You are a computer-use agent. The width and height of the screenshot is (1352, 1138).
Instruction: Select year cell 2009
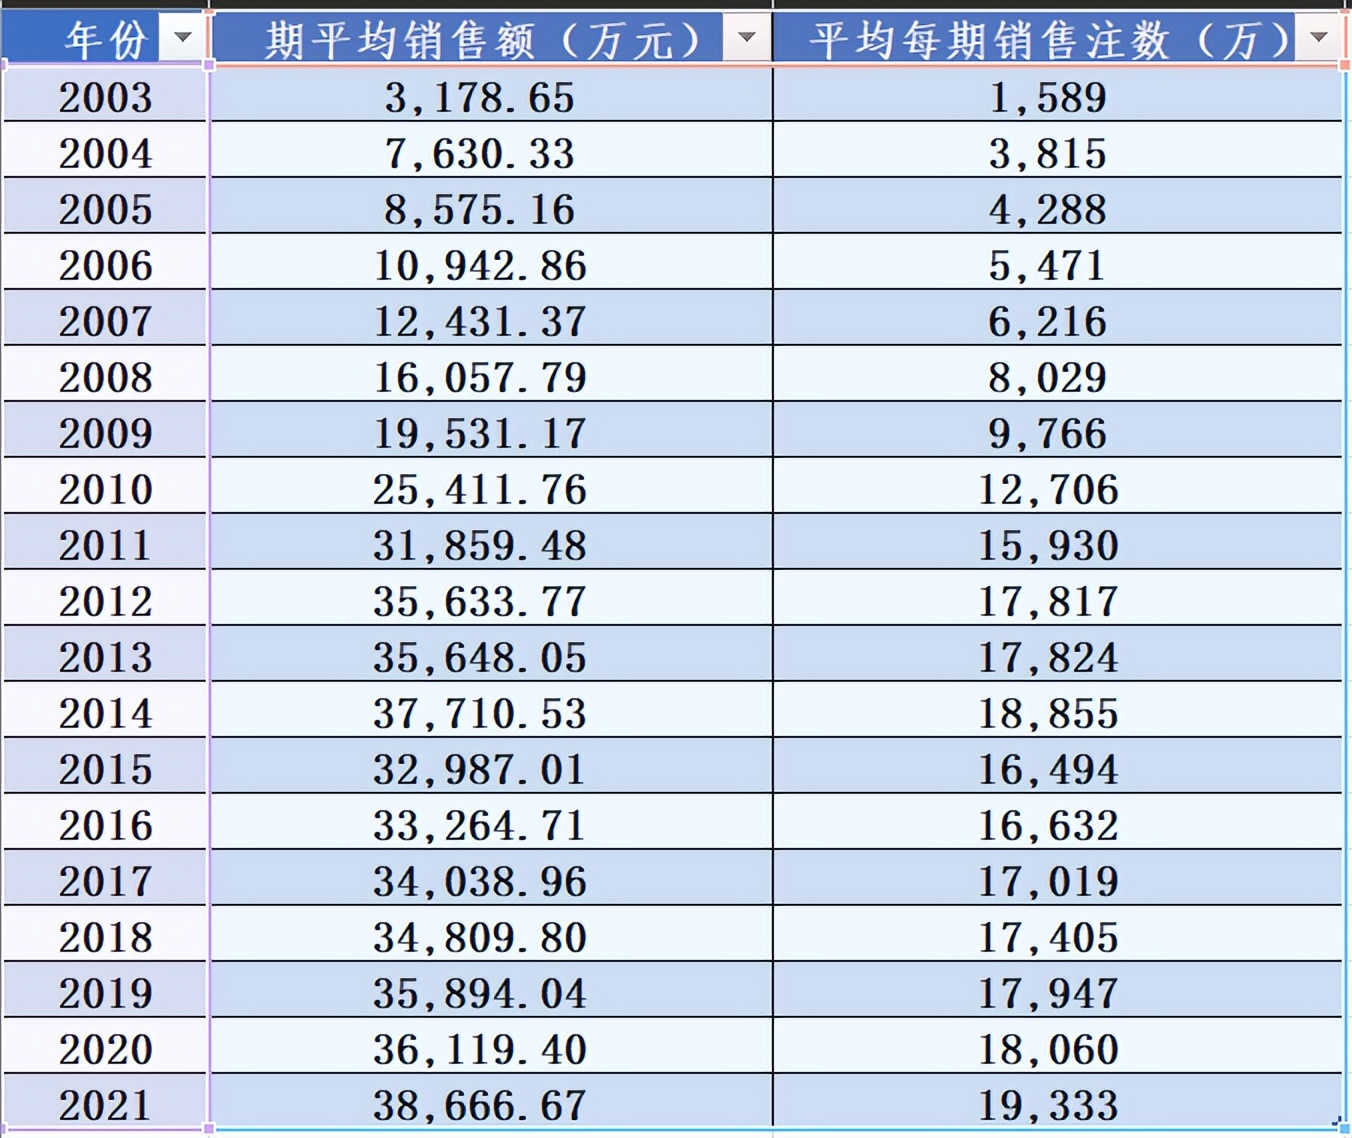pos(105,432)
